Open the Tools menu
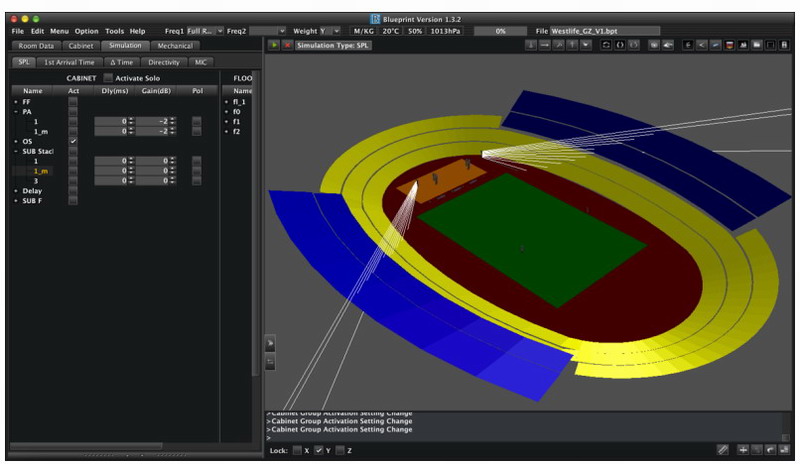The width and height of the screenshot is (800, 464). tap(115, 31)
